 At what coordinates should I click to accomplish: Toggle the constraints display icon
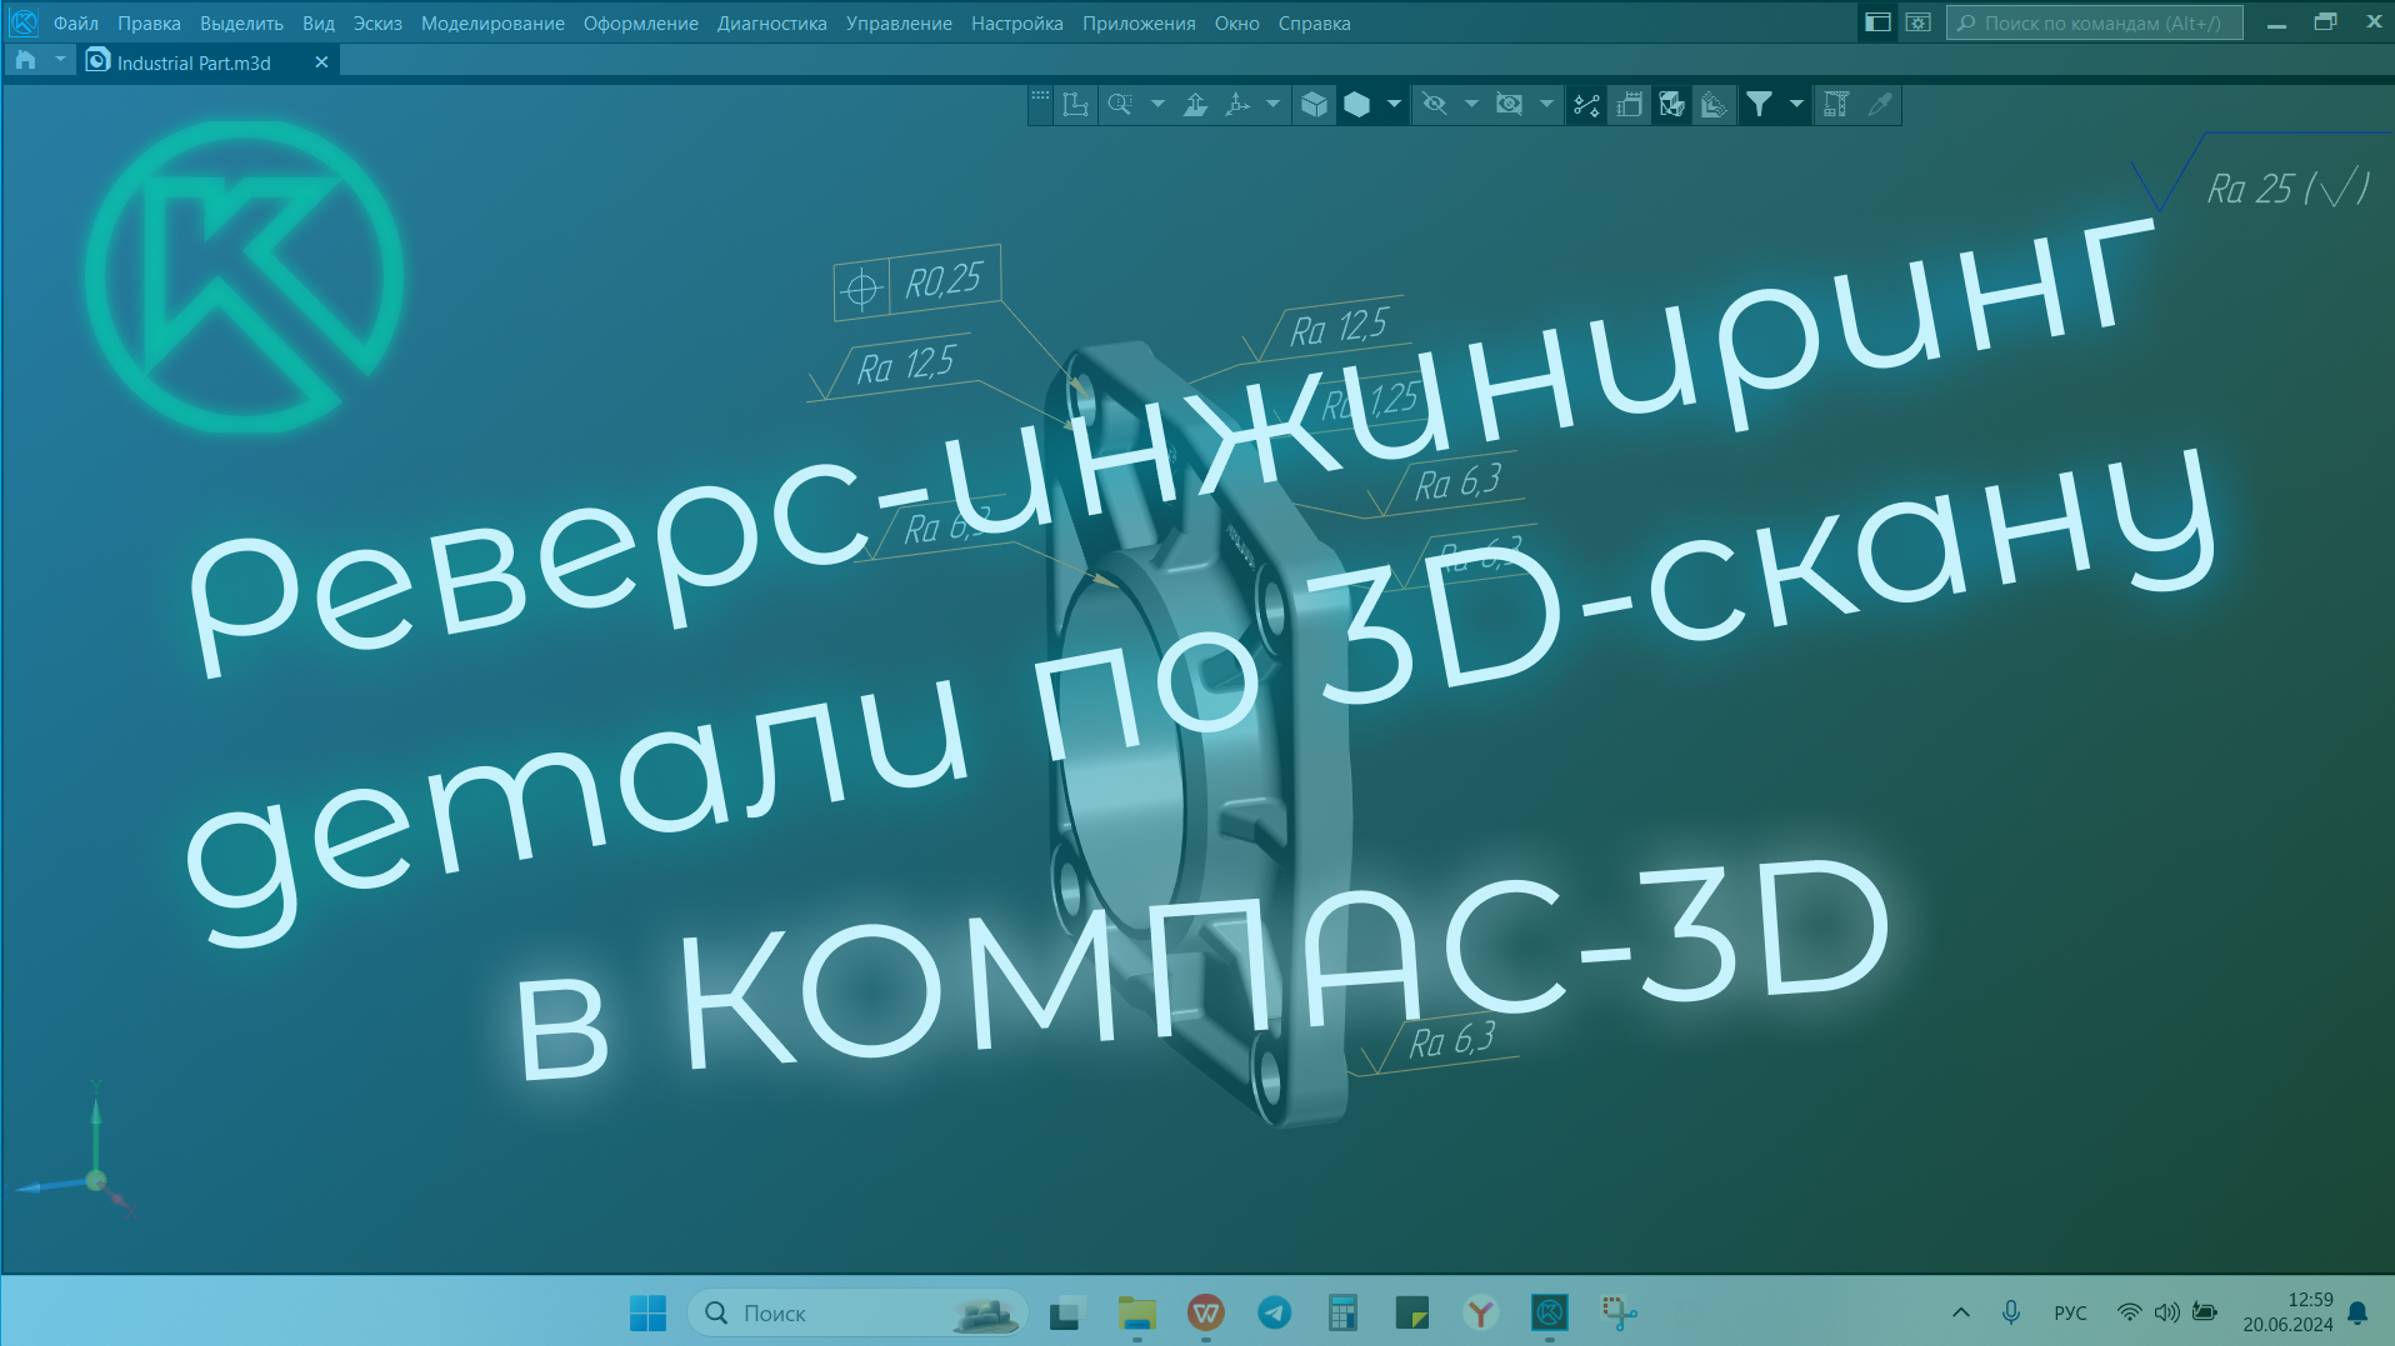(x=1586, y=104)
